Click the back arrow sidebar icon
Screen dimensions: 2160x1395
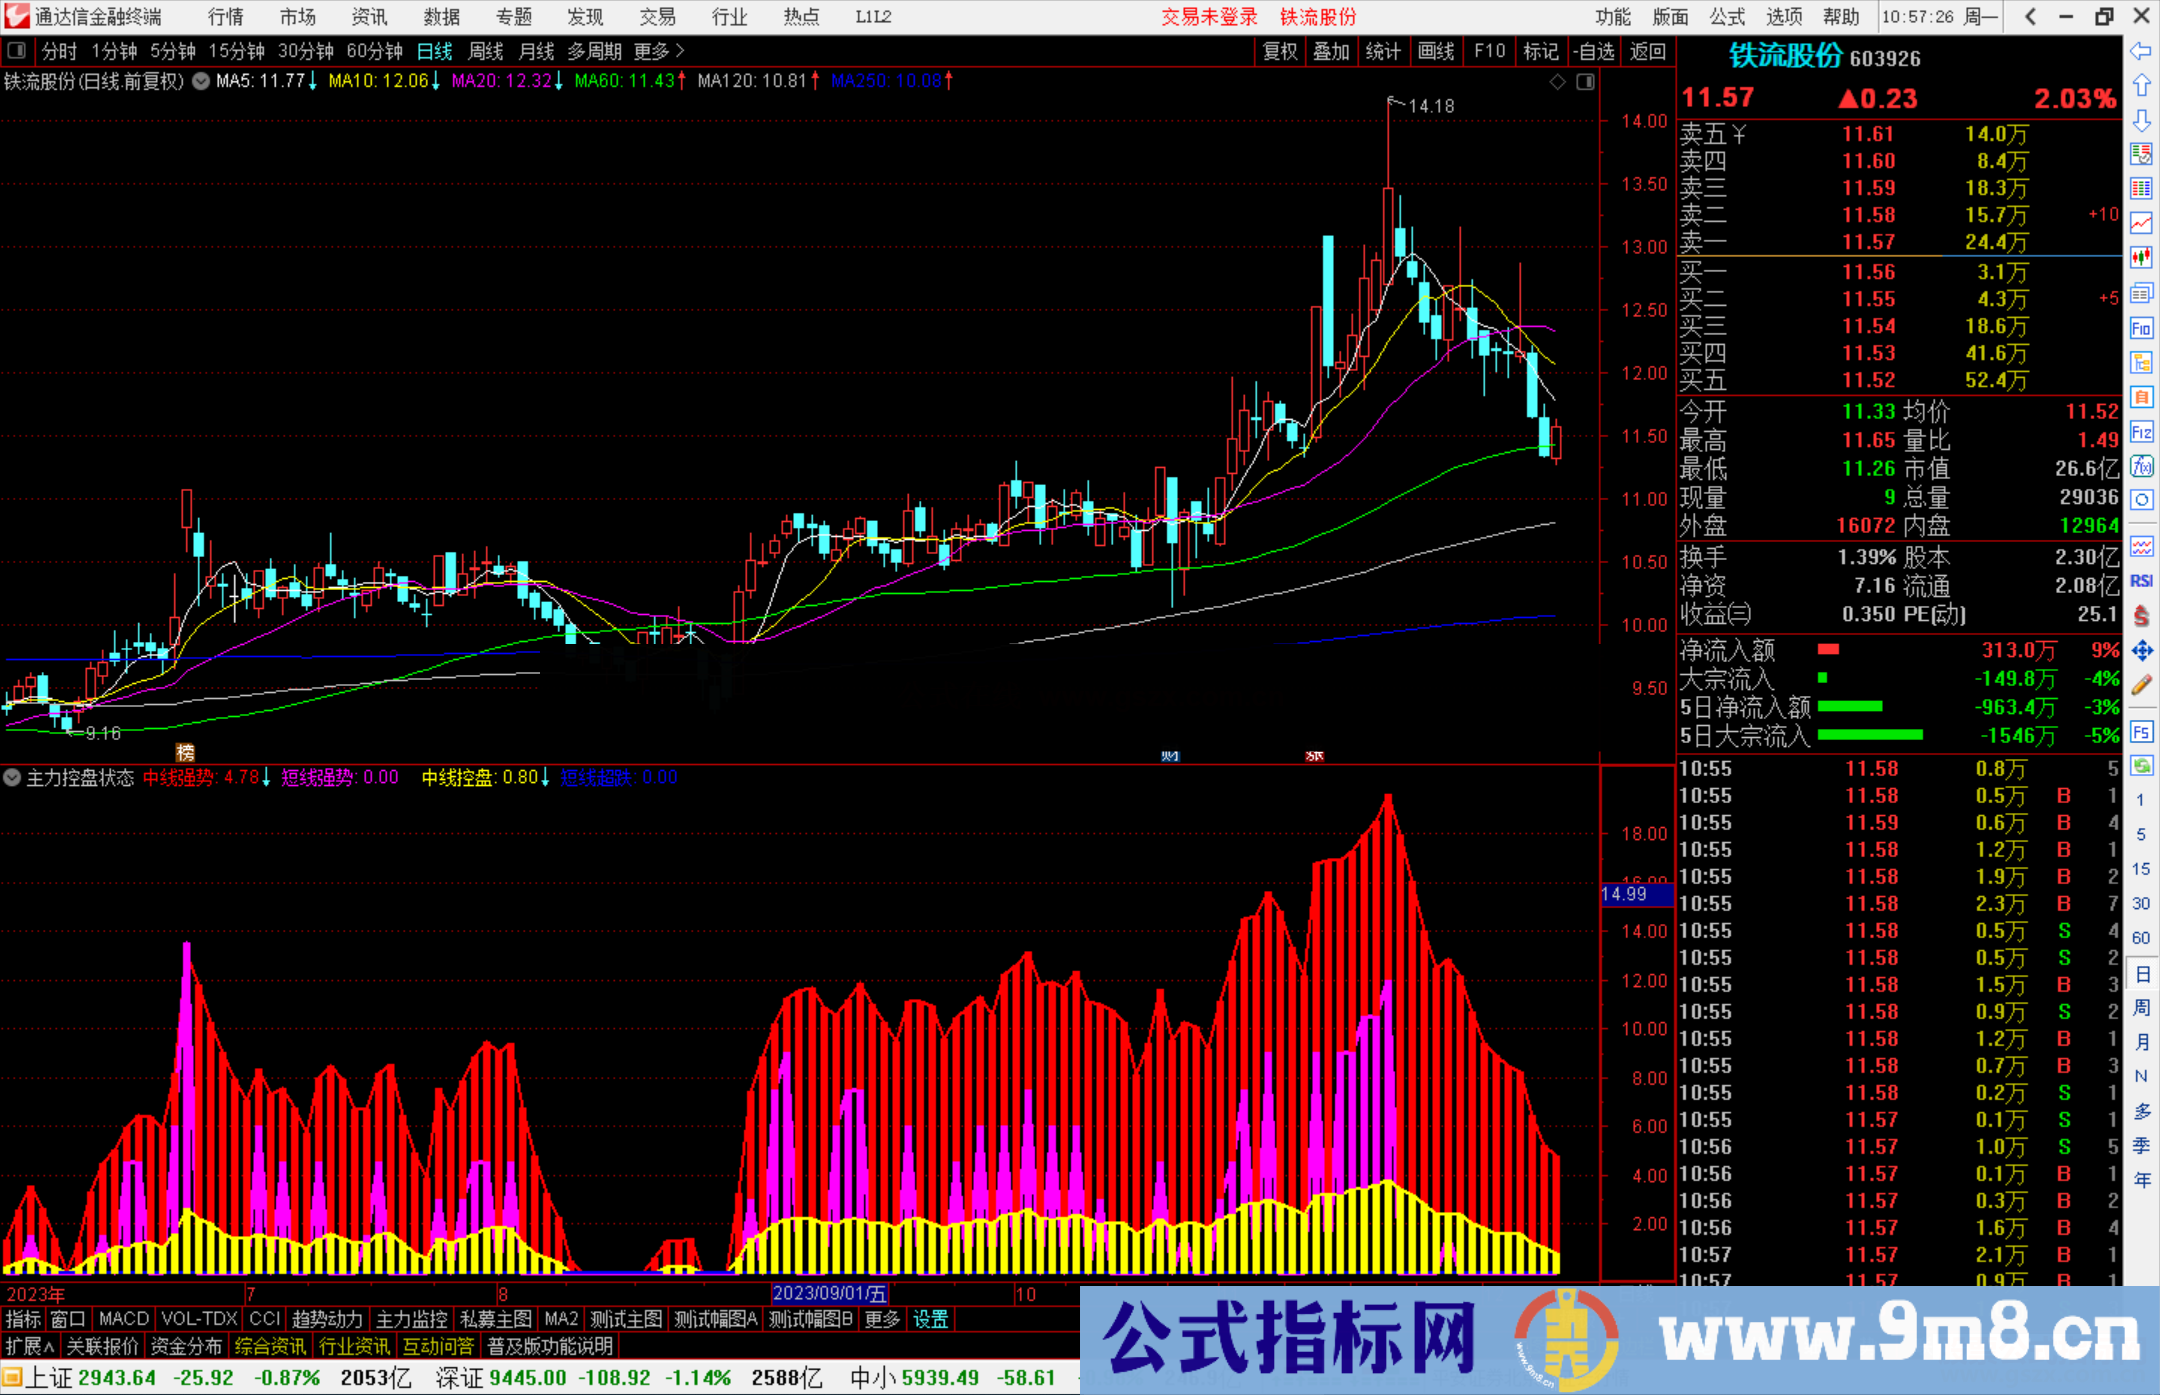click(2141, 51)
